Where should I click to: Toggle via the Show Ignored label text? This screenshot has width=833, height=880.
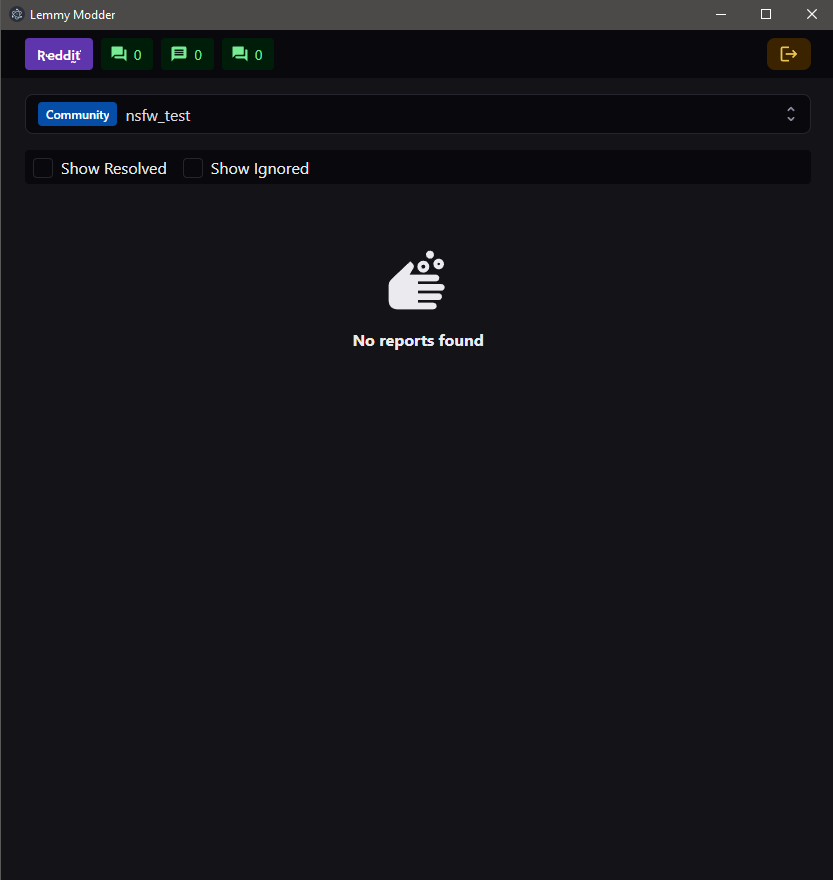(x=260, y=168)
